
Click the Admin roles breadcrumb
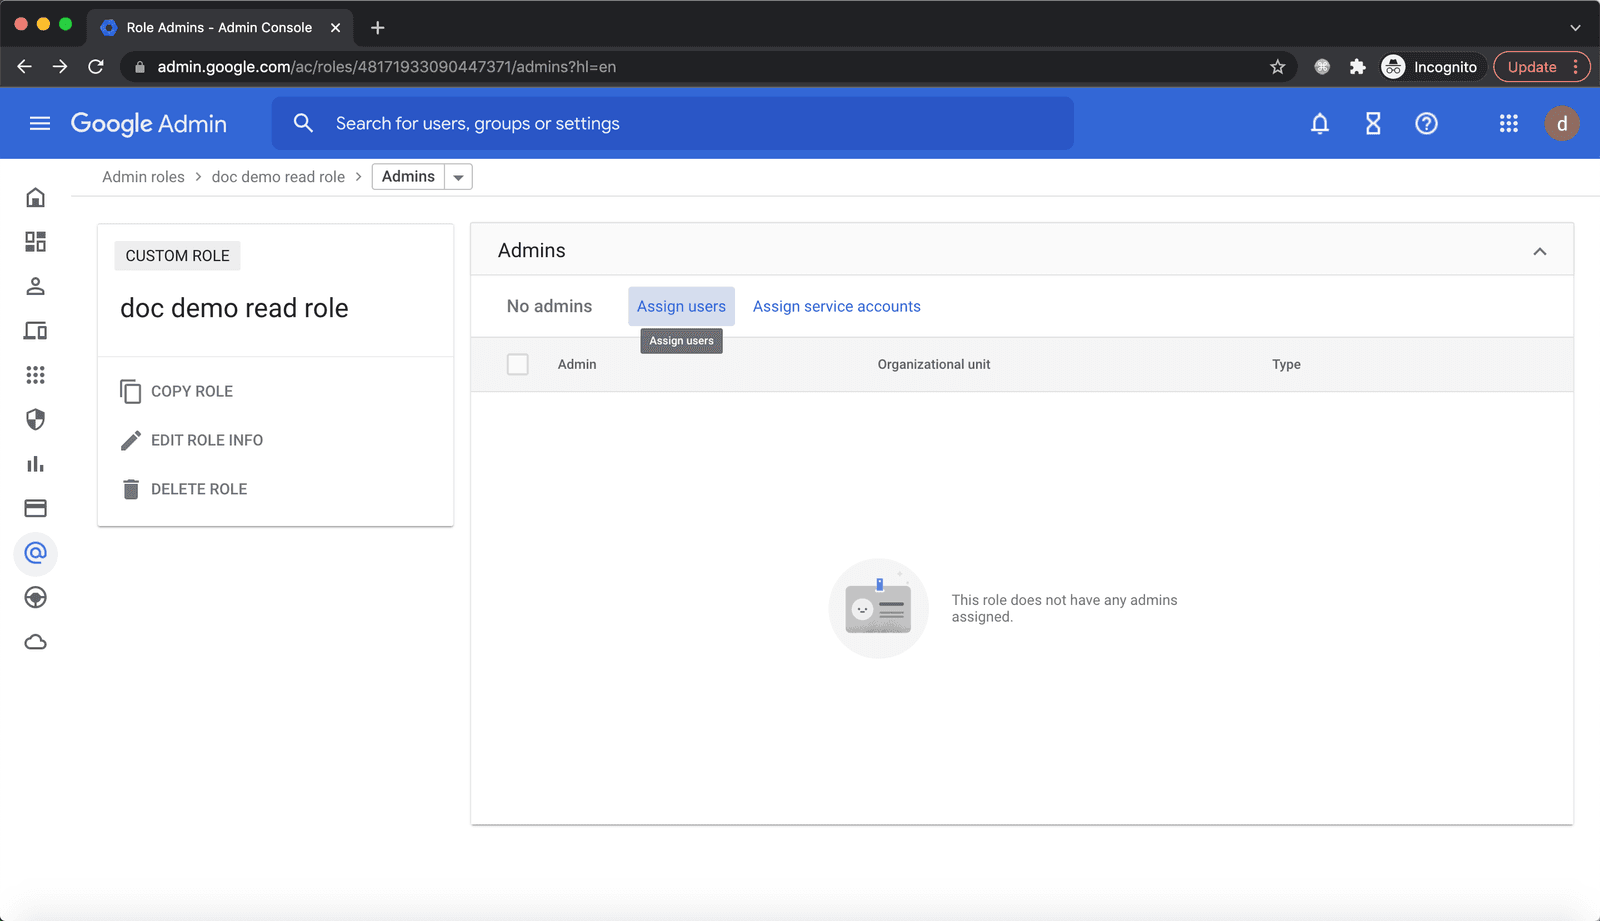143,177
